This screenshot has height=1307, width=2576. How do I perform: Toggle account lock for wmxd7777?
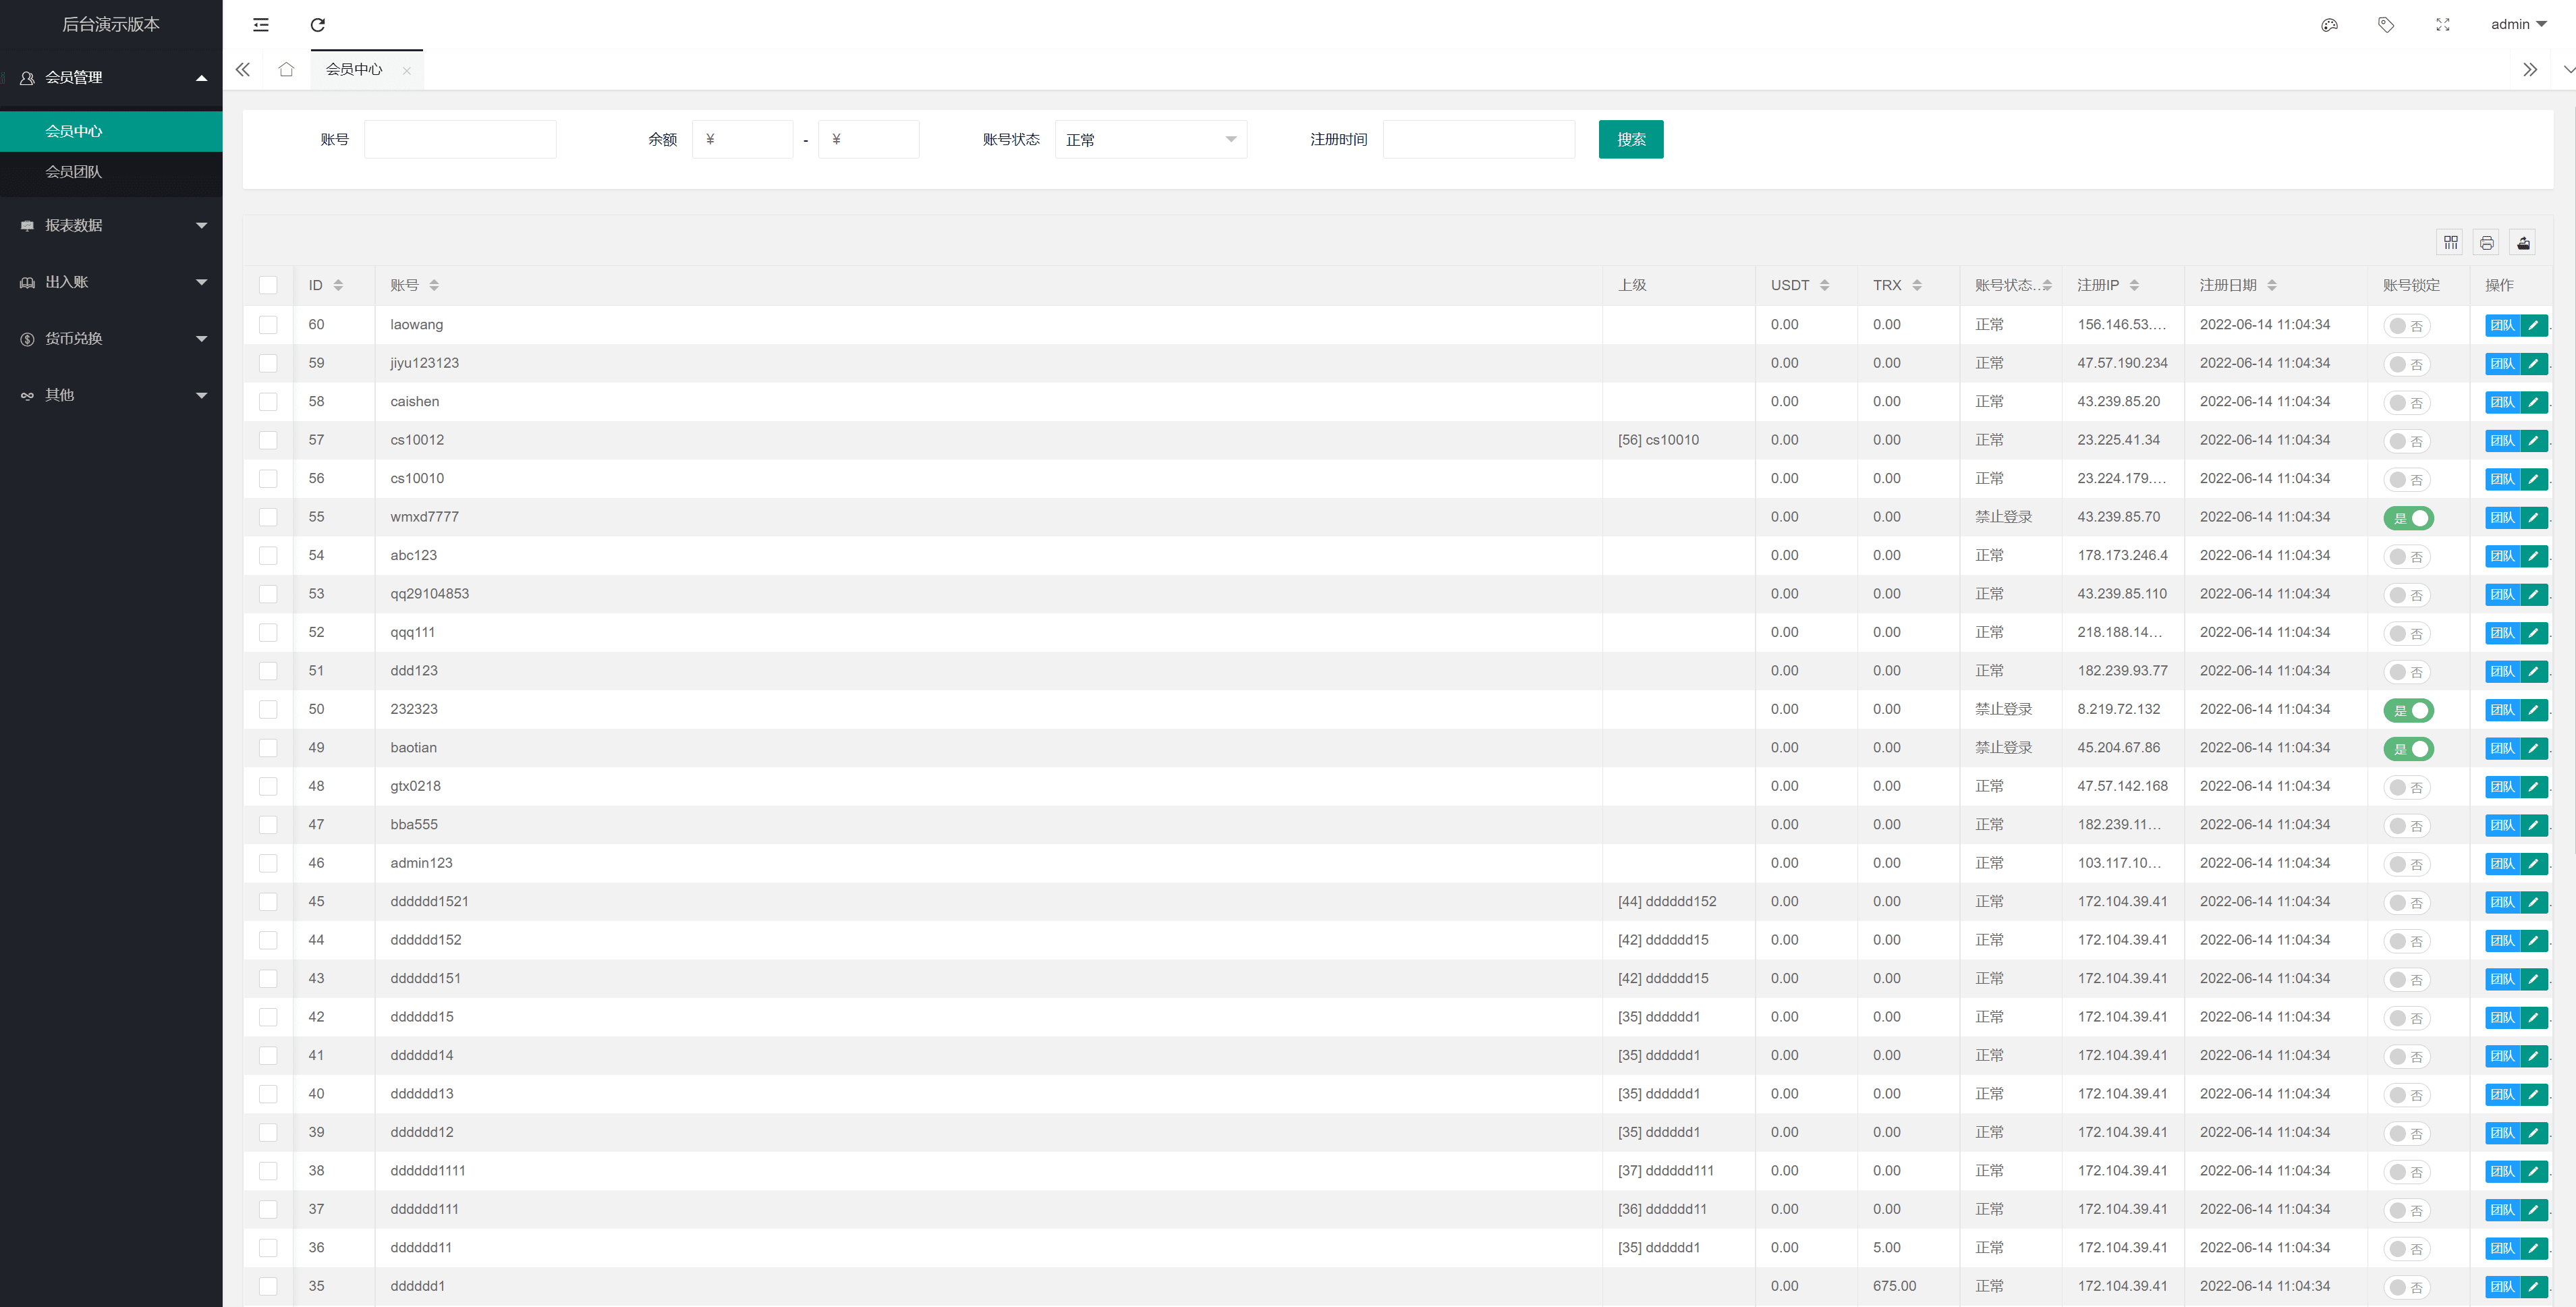pos(2408,518)
